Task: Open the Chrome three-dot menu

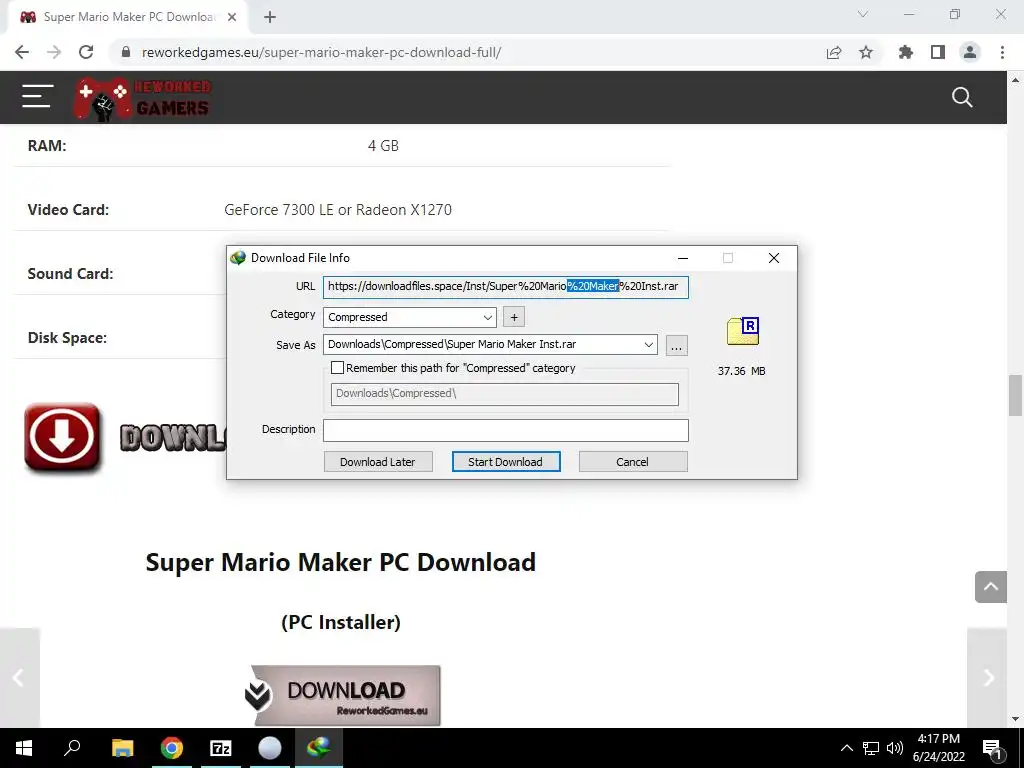Action: 1002,52
